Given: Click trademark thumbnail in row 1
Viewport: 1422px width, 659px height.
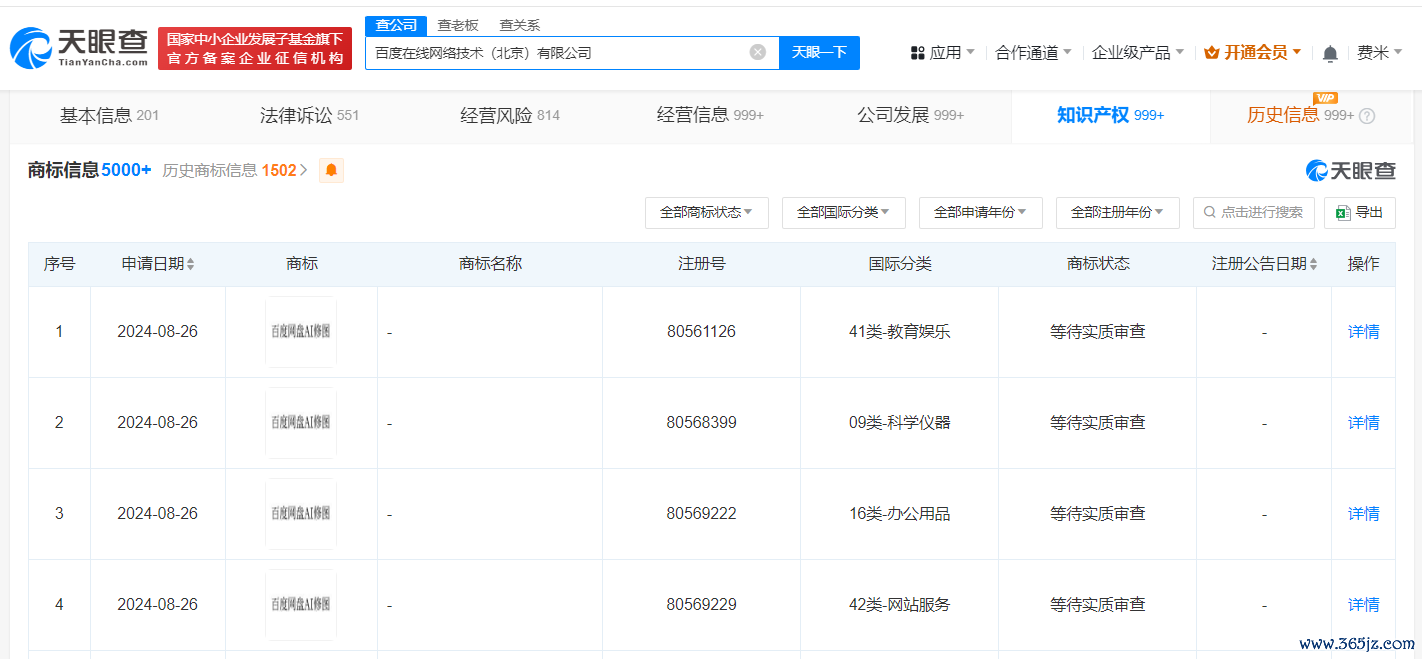Looking at the screenshot, I should (301, 332).
